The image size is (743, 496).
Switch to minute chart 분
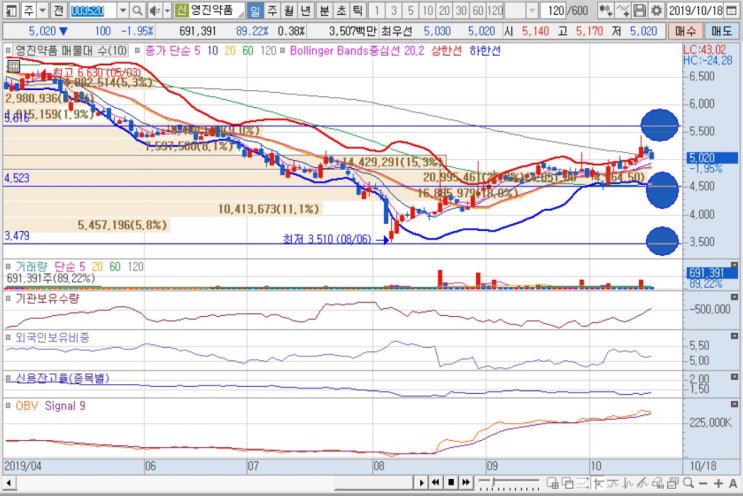tap(325, 10)
